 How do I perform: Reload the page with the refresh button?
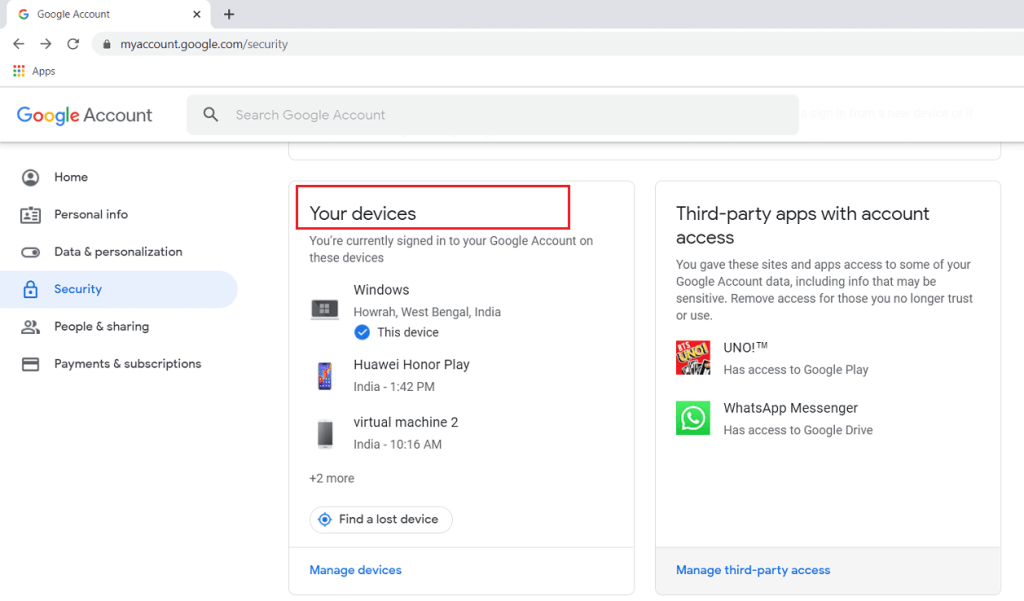73,44
